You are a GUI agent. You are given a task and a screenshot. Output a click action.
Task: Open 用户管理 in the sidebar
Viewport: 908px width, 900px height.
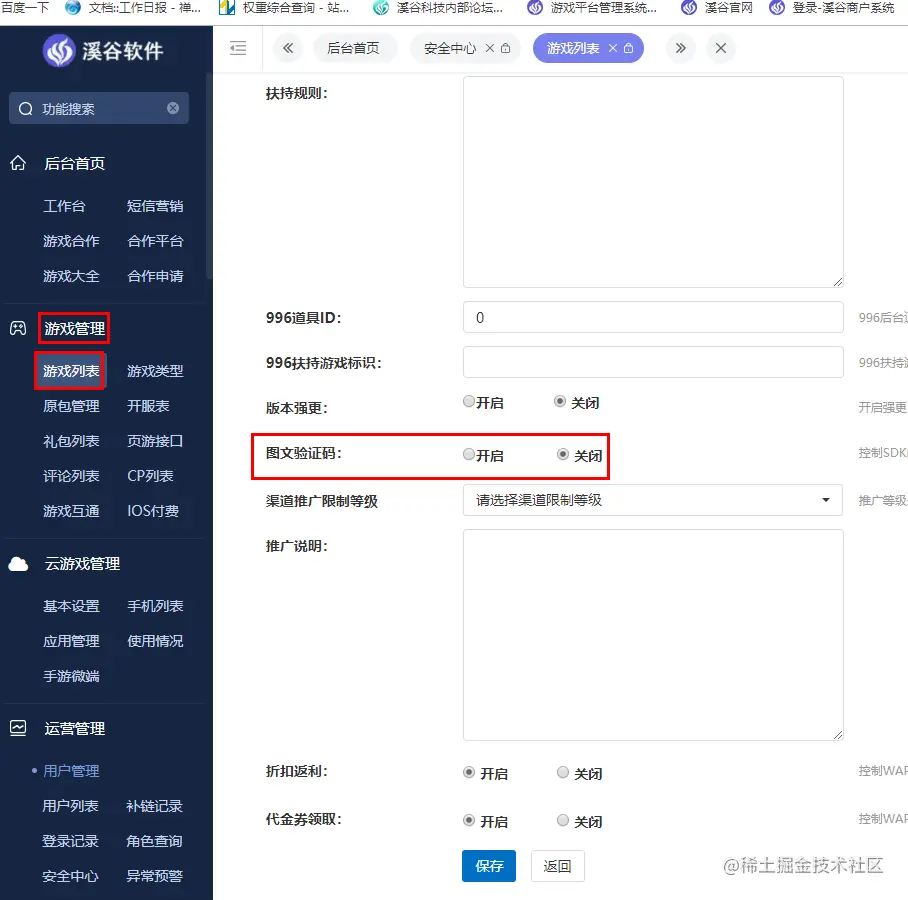(x=71, y=771)
